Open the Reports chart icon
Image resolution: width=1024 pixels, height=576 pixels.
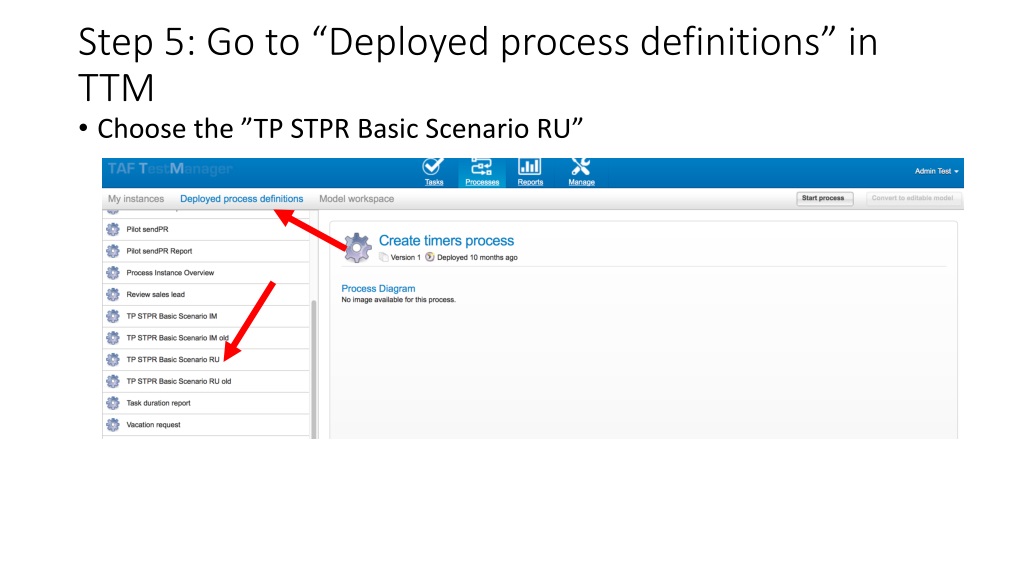pyautogui.click(x=530, y=167)
